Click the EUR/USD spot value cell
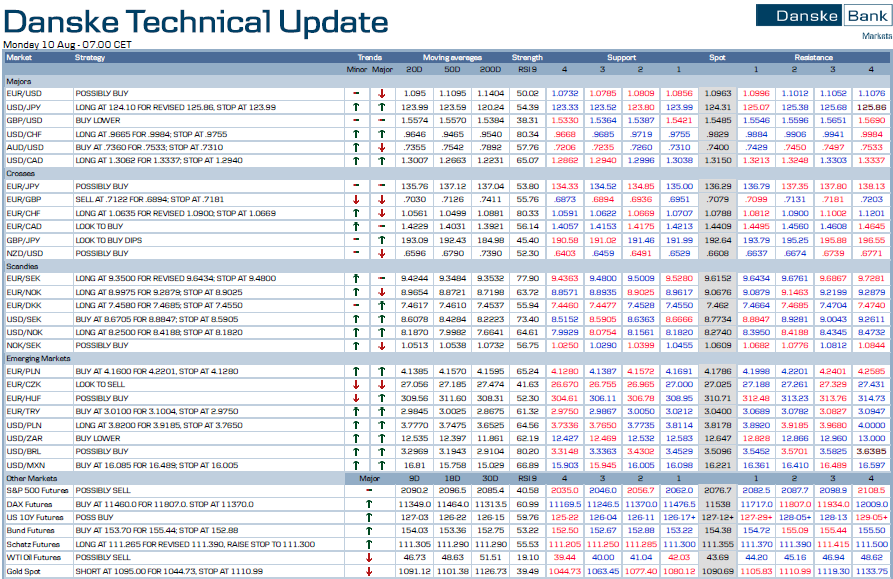The width and height of the screenshot is (893, 579). (x=717, y=93)
